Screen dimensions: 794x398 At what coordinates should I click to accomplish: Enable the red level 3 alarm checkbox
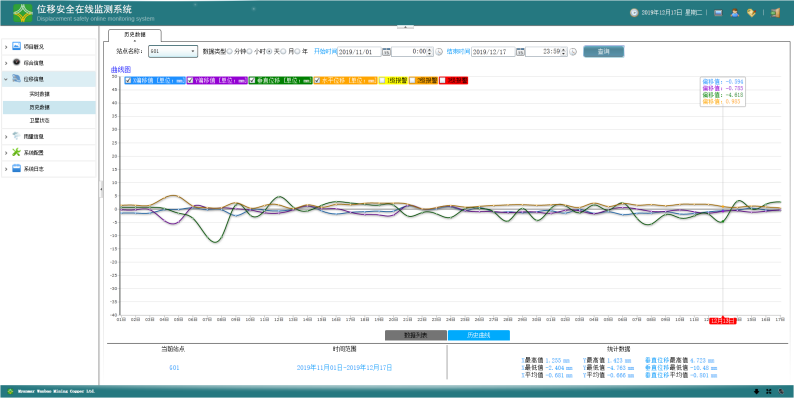point(443,81)
